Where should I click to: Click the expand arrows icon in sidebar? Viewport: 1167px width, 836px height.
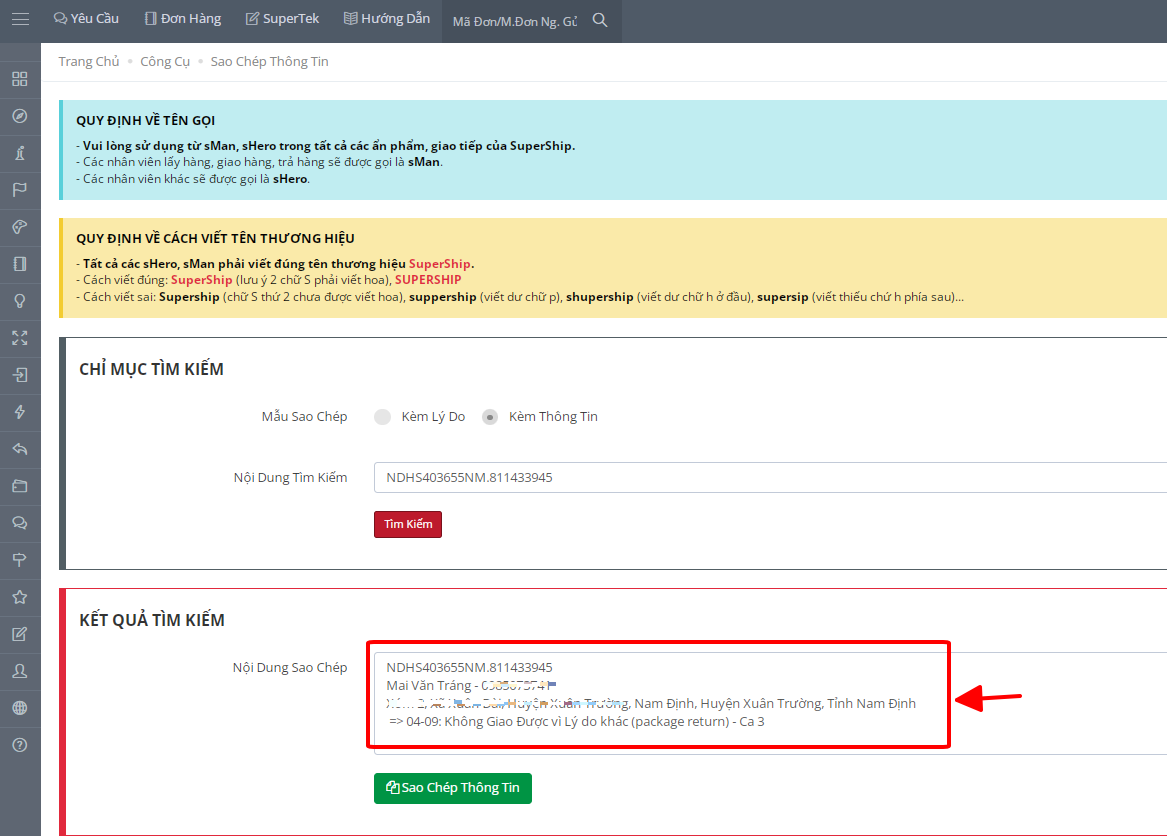pyautogui.click(x=20, y=338)
